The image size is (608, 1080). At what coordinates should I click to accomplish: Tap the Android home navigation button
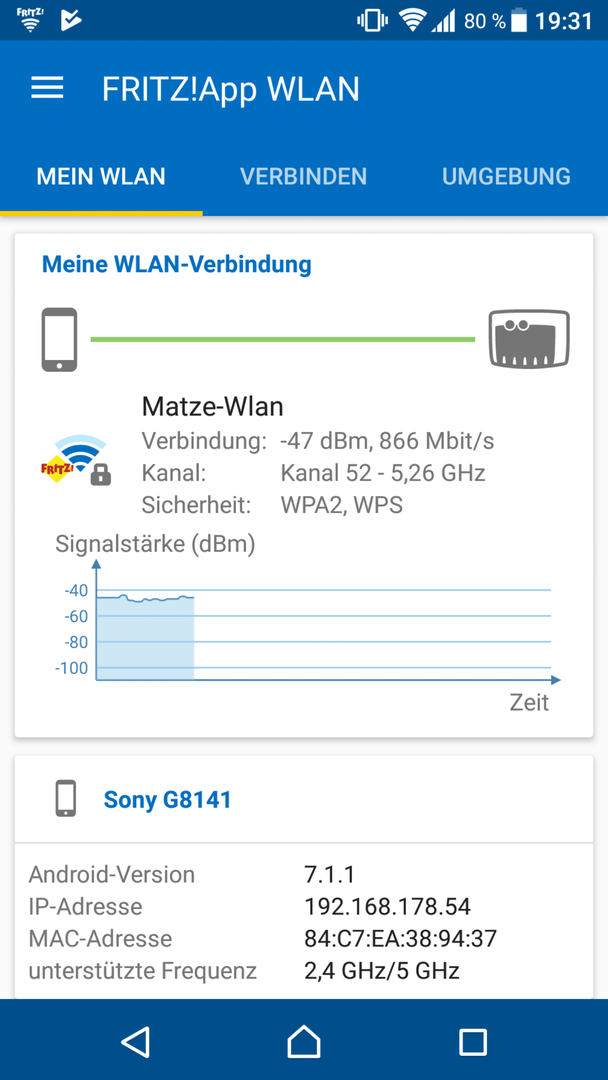(304, 1041)
